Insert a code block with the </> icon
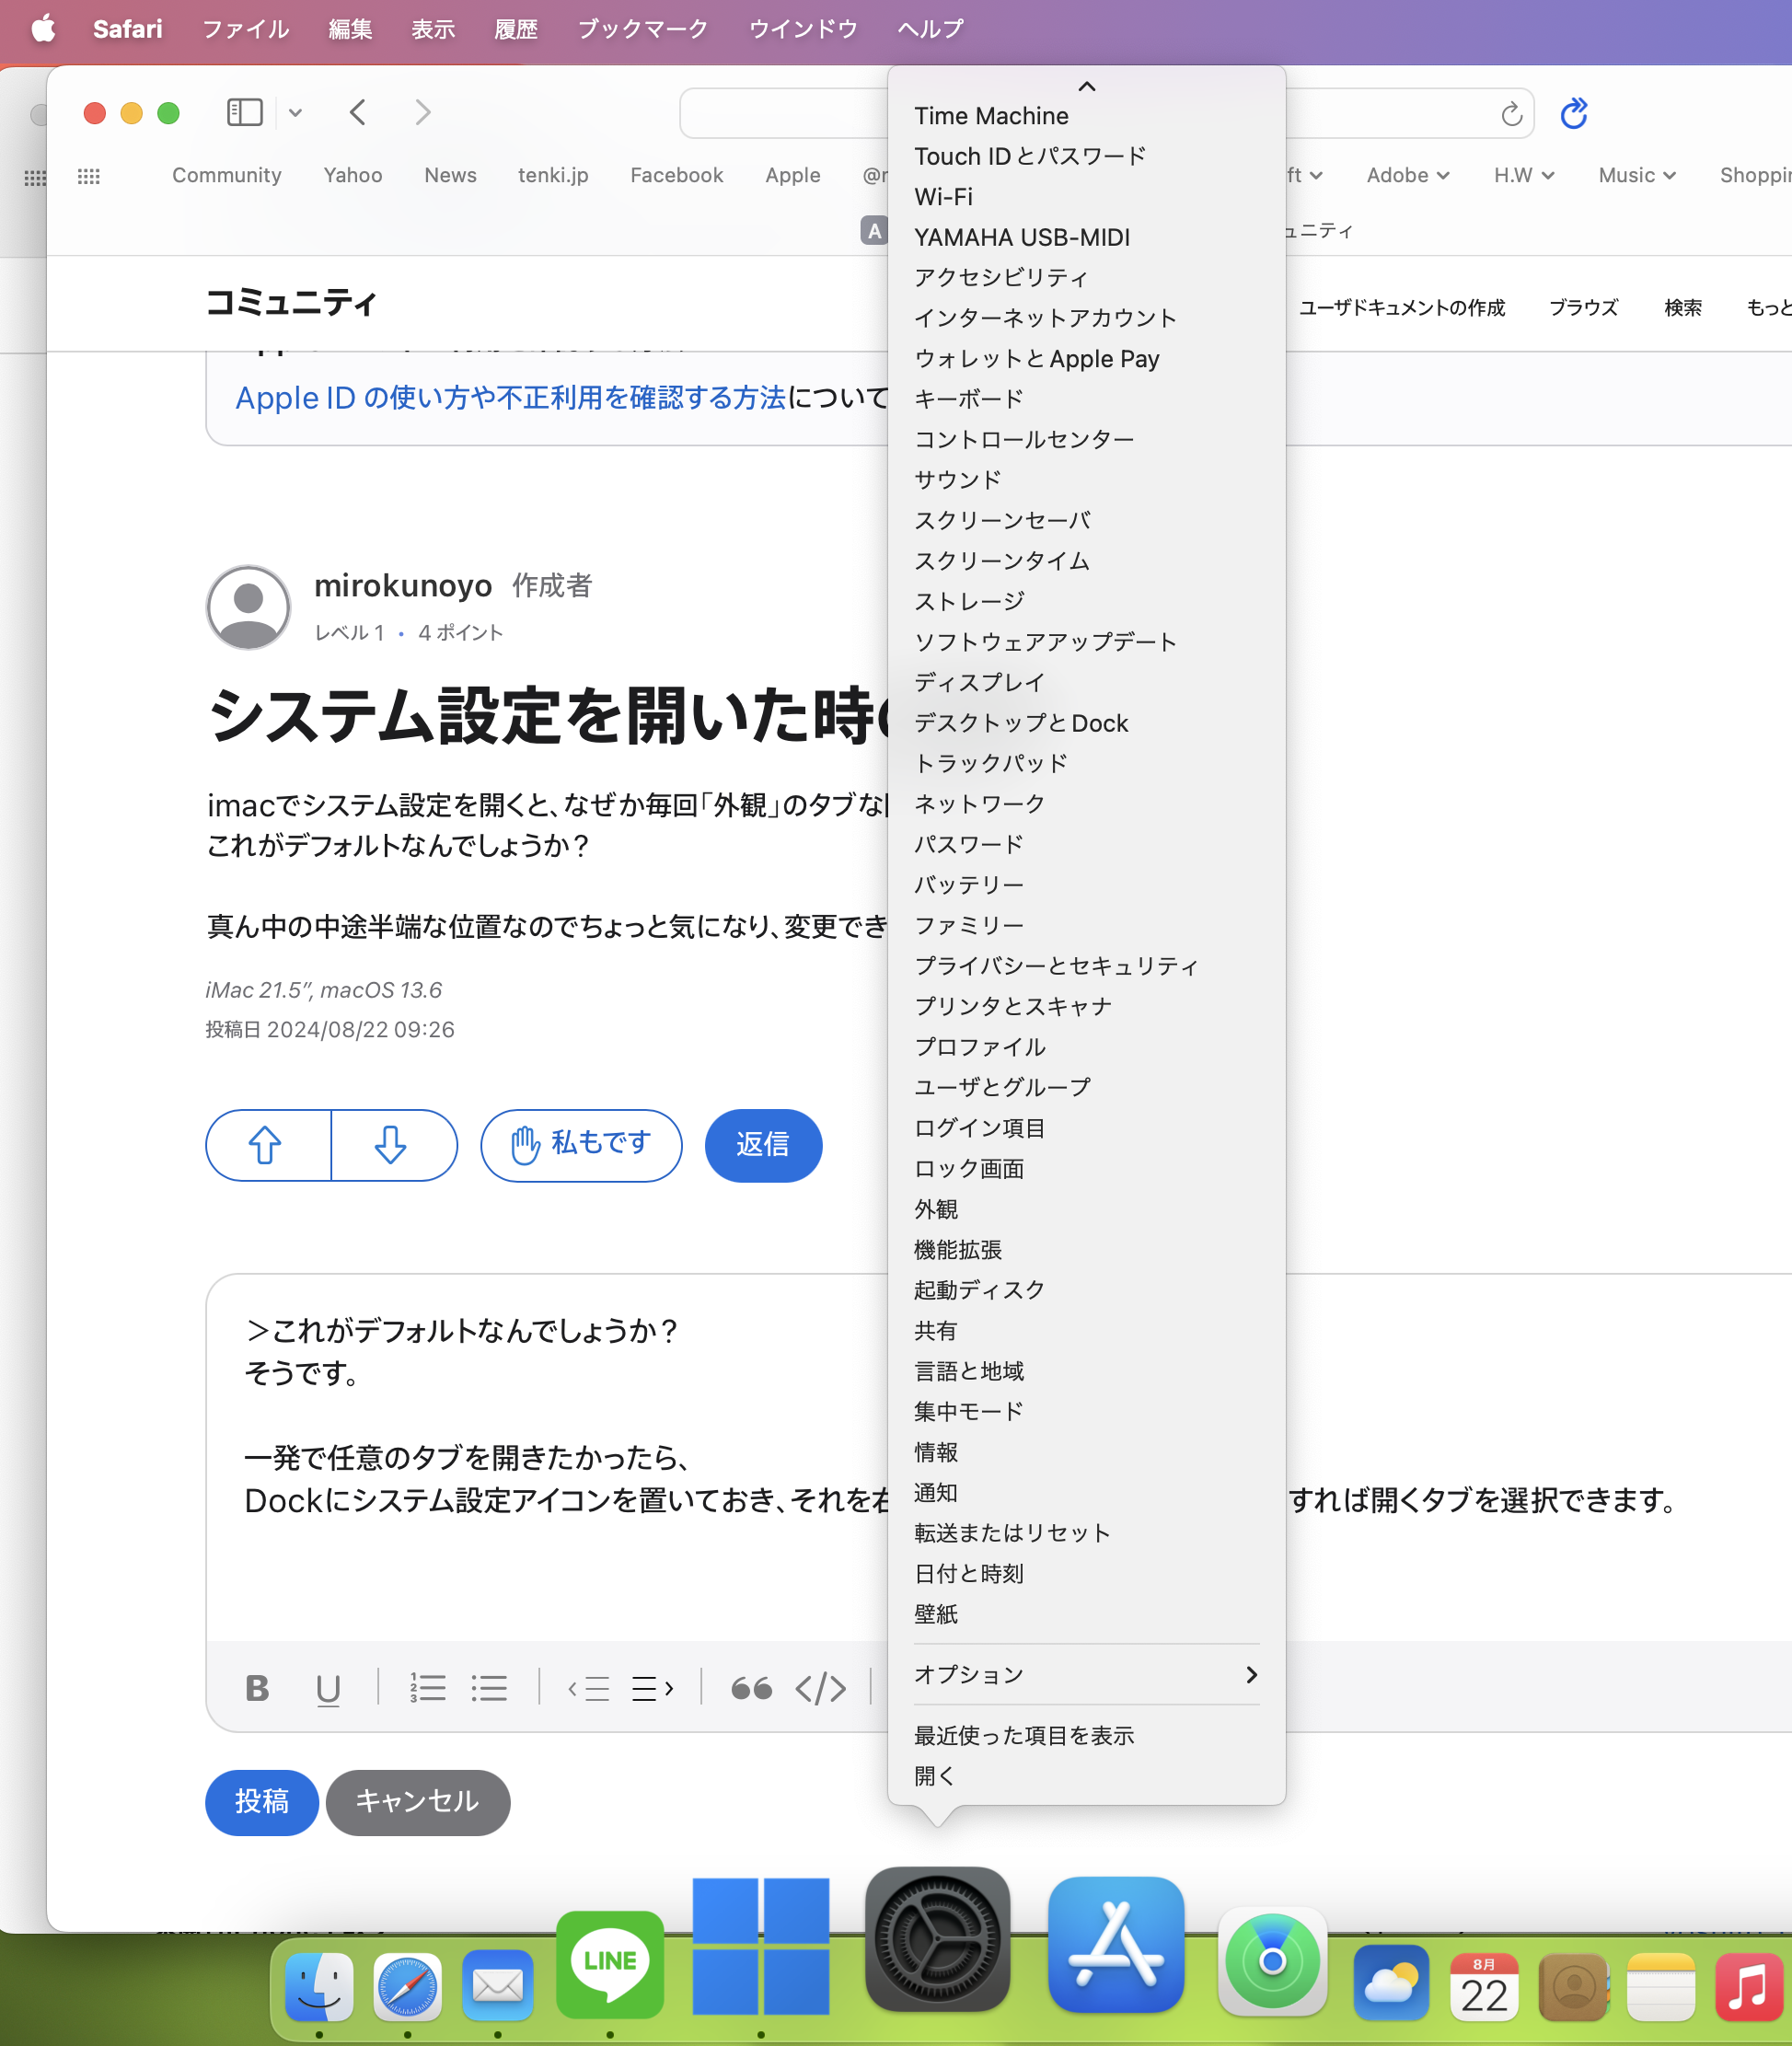Screen dimensions: 1792x2046 pyautogui.click(x=820, y=1689)
